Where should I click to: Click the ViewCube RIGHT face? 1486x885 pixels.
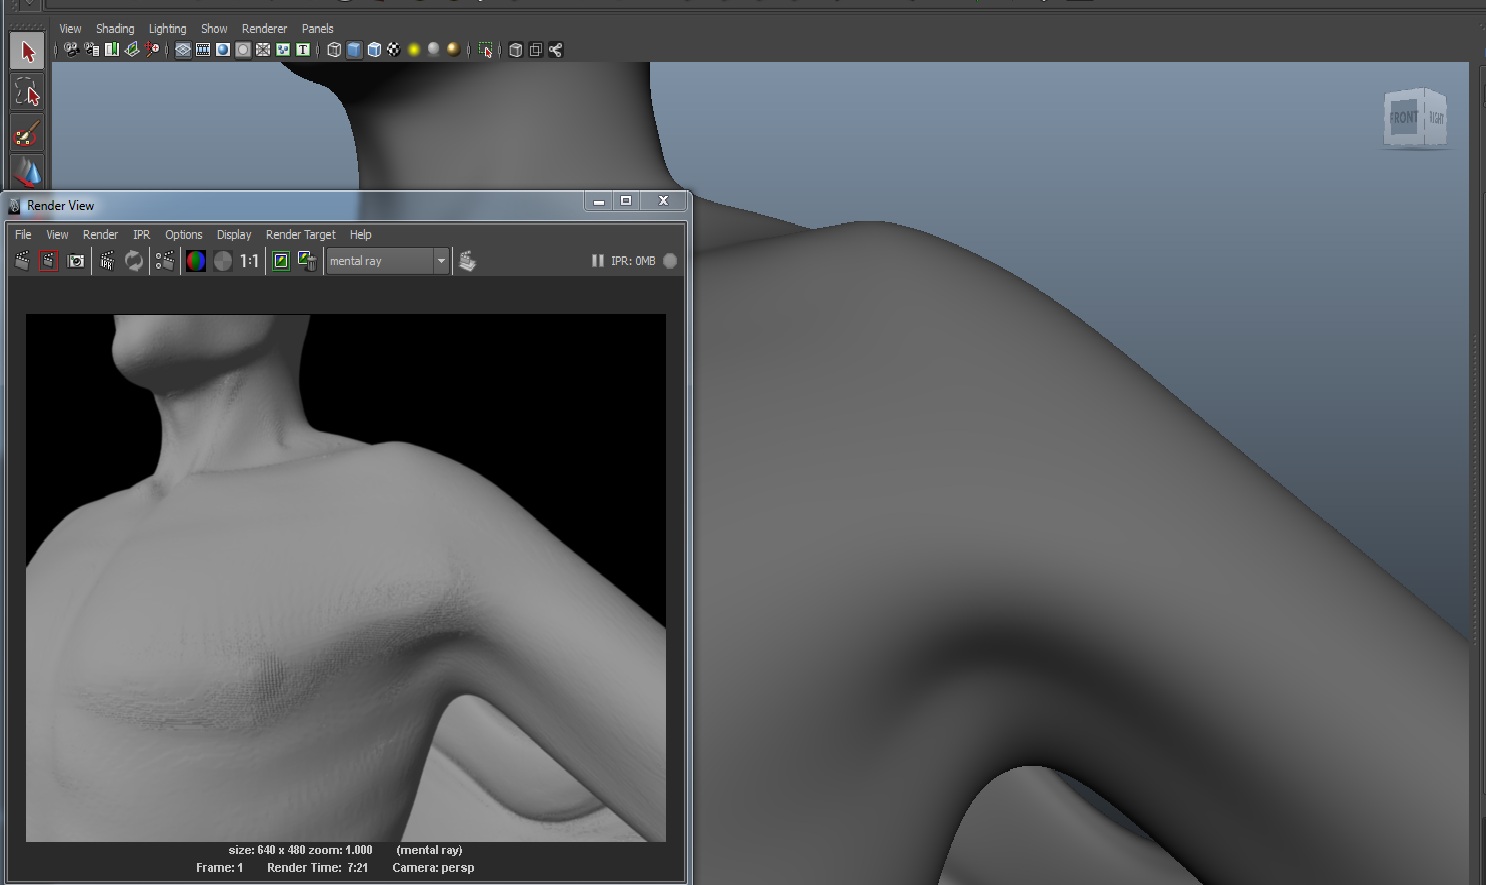[x=1436, y=118]
